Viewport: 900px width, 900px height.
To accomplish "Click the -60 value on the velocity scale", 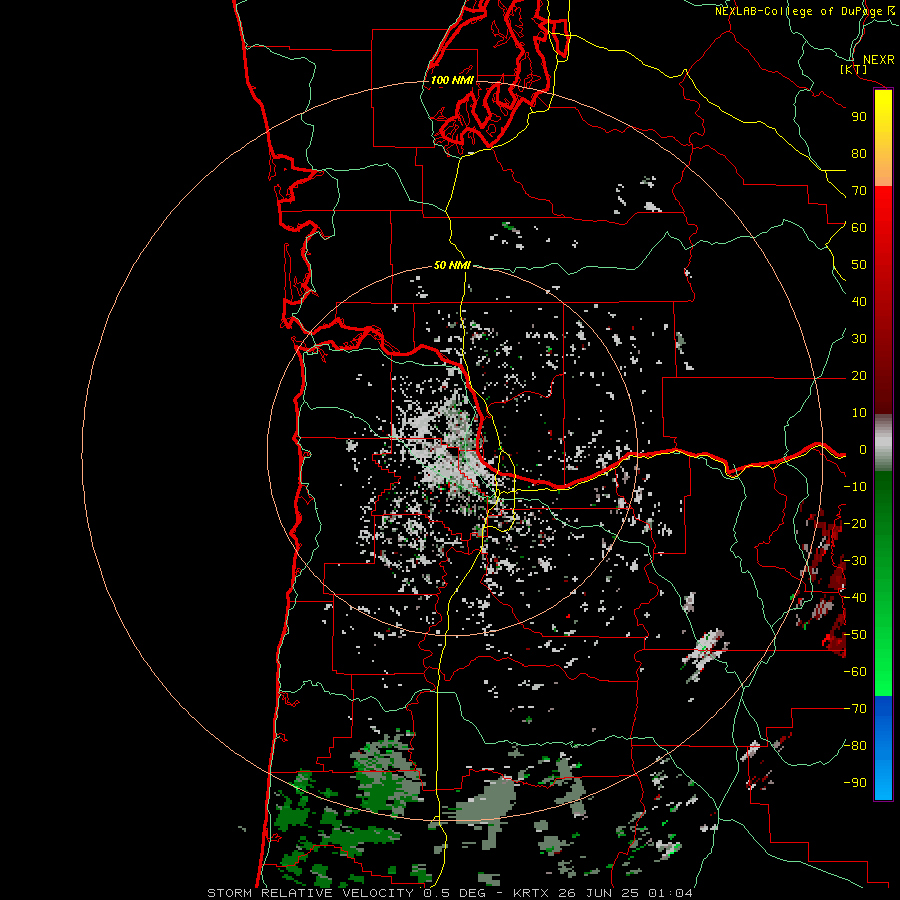I will coord(855,672).
